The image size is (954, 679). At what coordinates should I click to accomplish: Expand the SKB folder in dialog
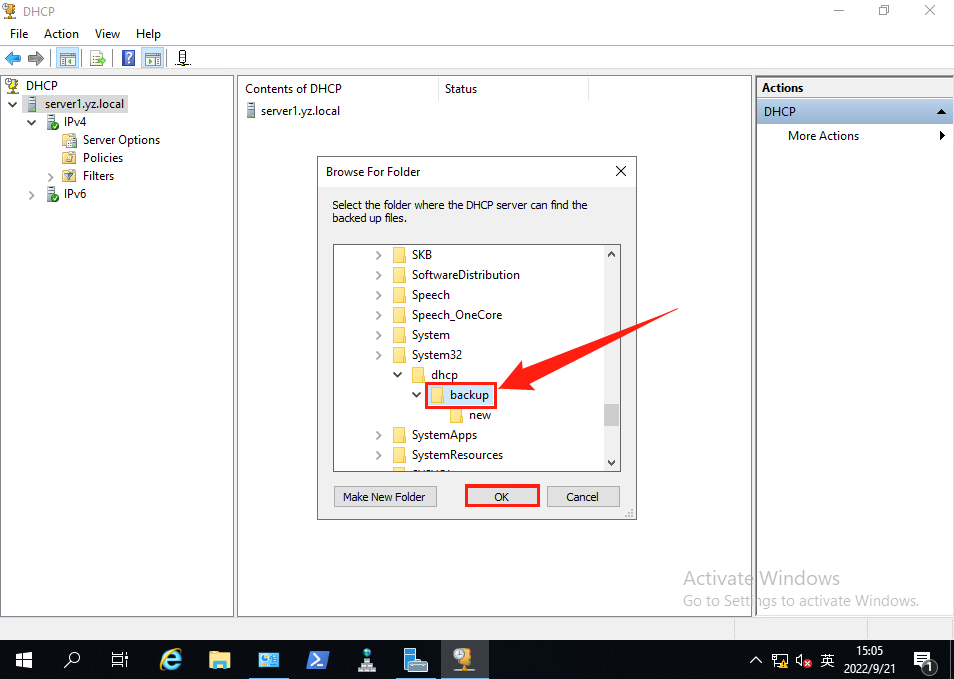pos(378,255)
